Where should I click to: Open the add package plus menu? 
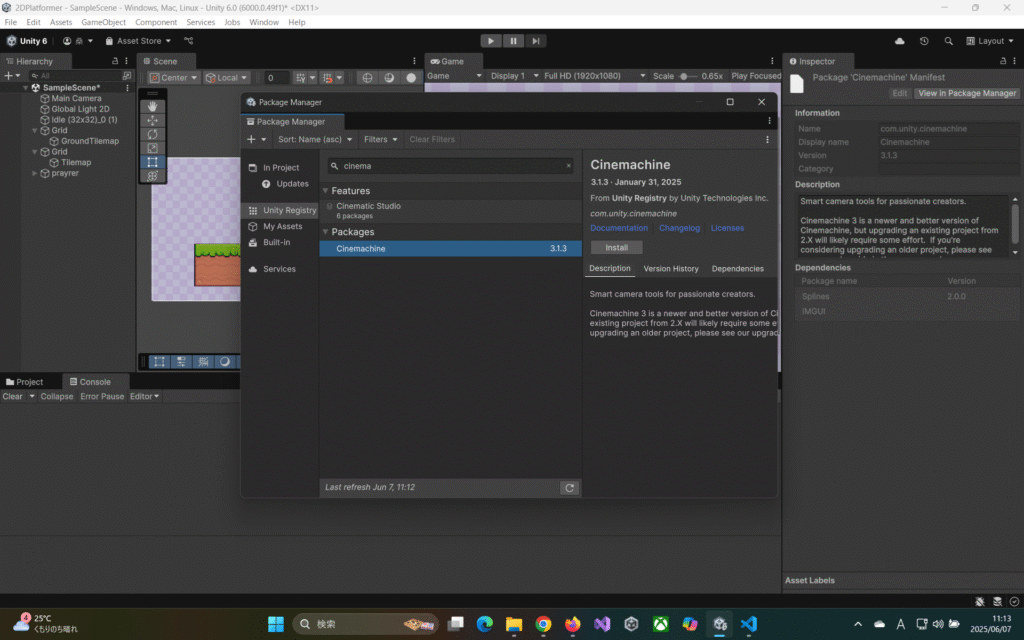point(256,139)
